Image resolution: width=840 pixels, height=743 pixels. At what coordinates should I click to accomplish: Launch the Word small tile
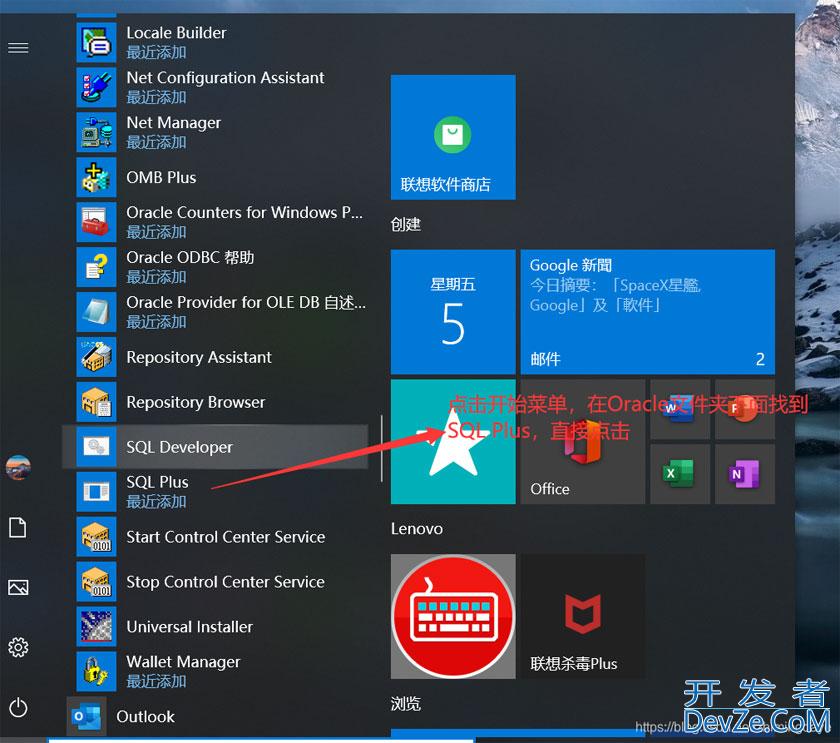tap(680, 410)
